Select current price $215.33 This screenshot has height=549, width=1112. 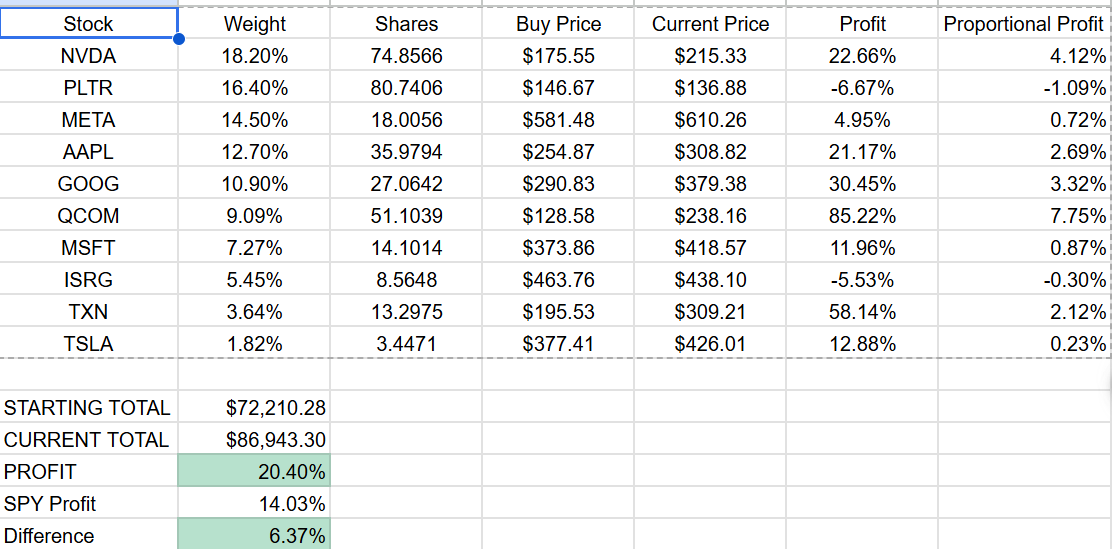pyautogui.click(x=710, y=56)
